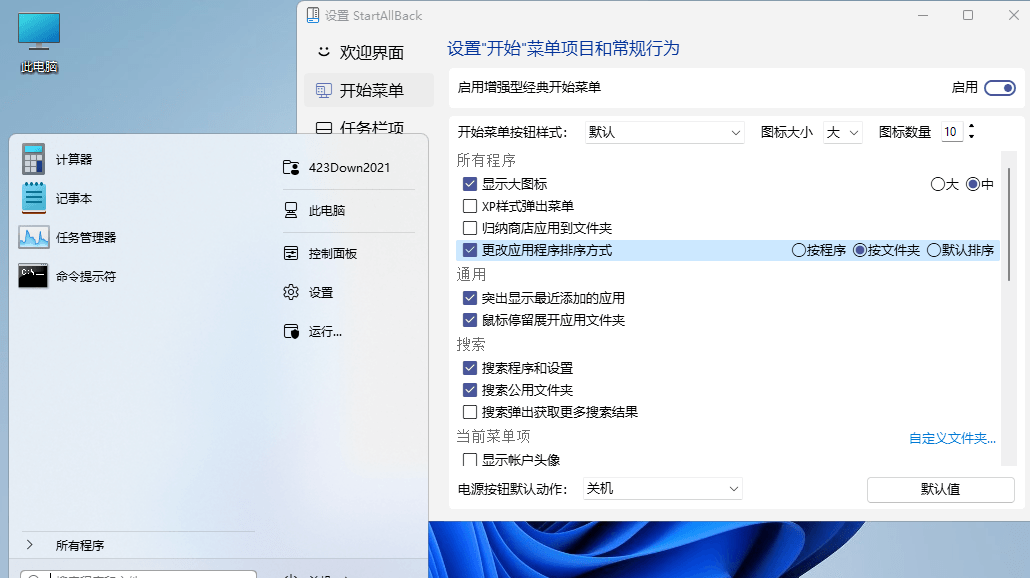Switch to 开始菜单 sidebar tab
This screenshot has width=1030, height=578.
(369, 90)
